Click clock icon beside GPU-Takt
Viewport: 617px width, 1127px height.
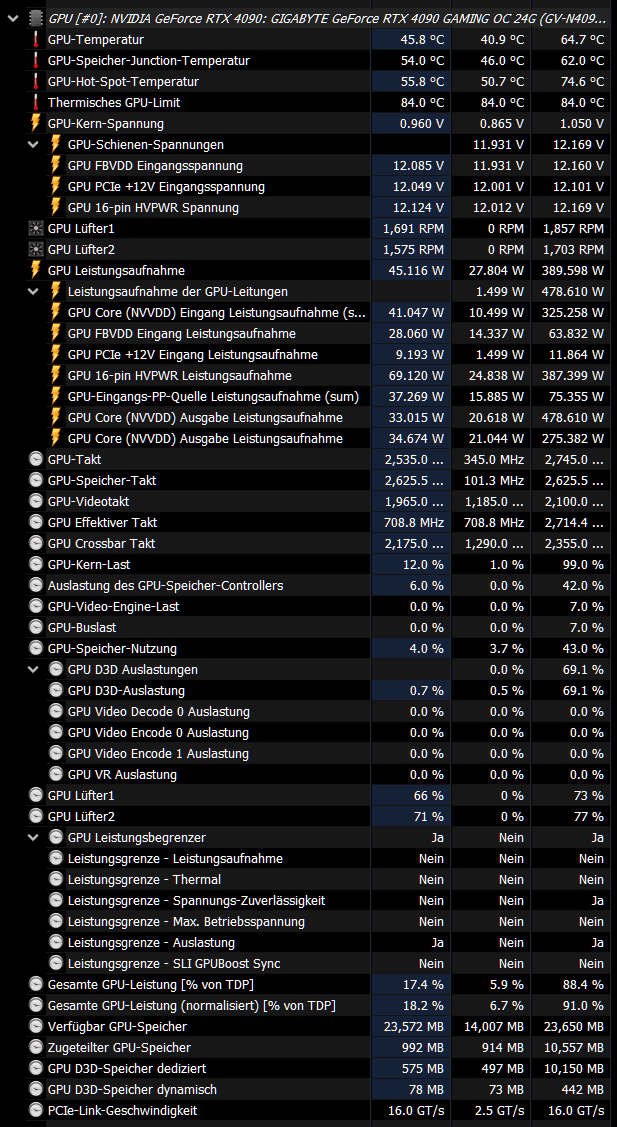pos(35,459)
